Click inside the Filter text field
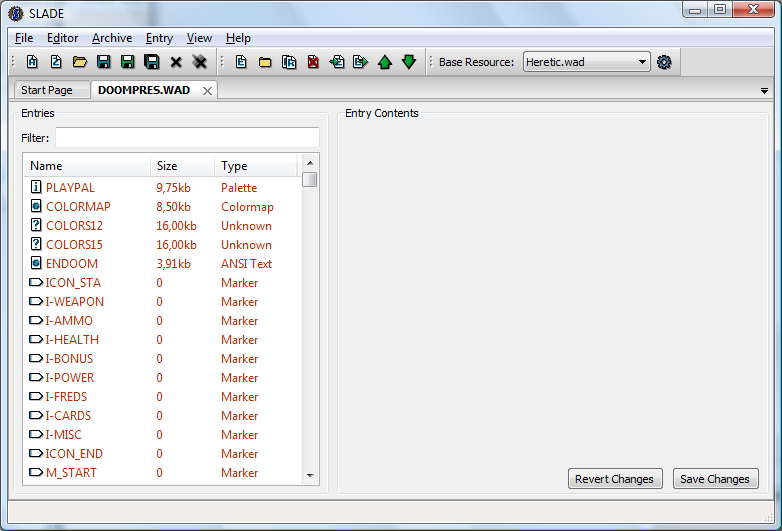This screenshot has width=782, height=531. tap(187, 138)
